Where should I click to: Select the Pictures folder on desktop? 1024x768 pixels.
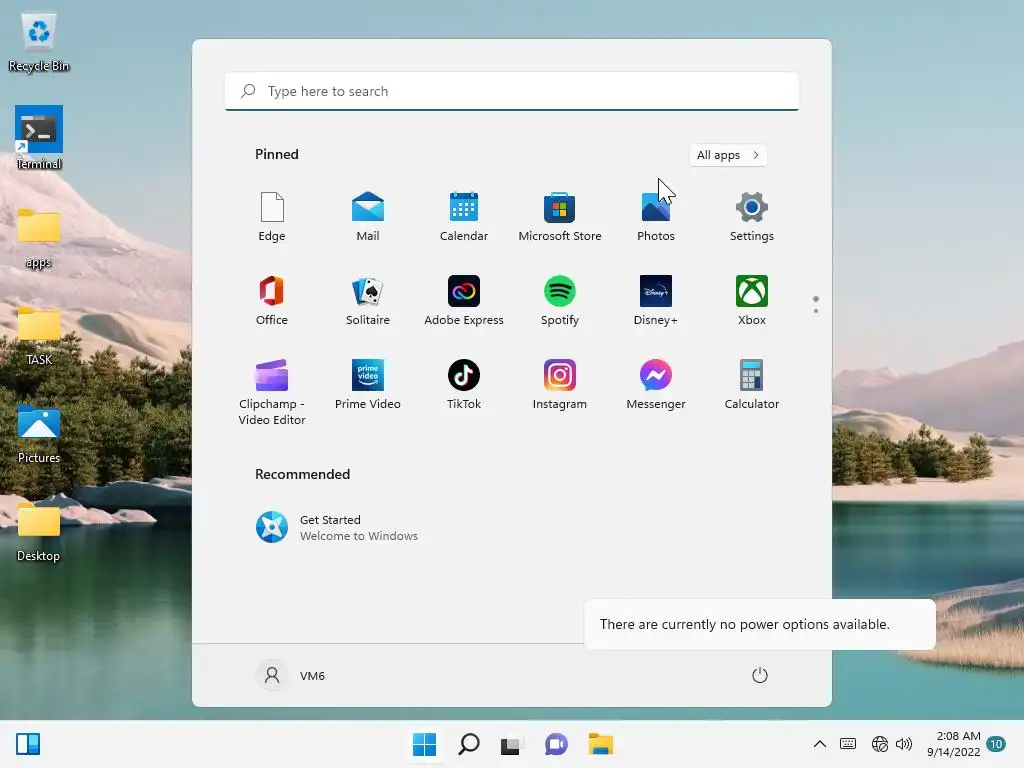[39, 434]
